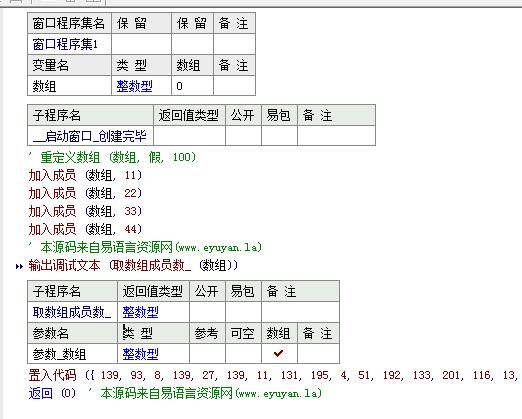This screenshot has width=522, height=419.
Task: Click the 备 注 cell of 参数_数组
Action: pyautogui.click(x=318, y=353)
